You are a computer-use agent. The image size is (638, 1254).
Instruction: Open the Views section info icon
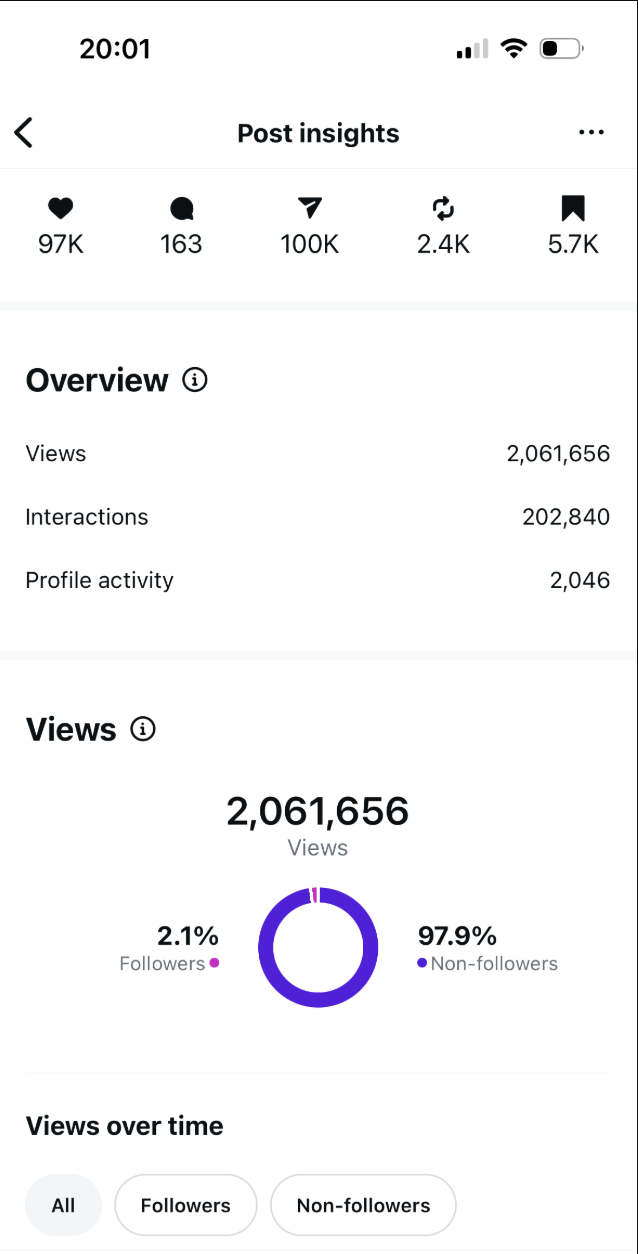coord(143,730)
